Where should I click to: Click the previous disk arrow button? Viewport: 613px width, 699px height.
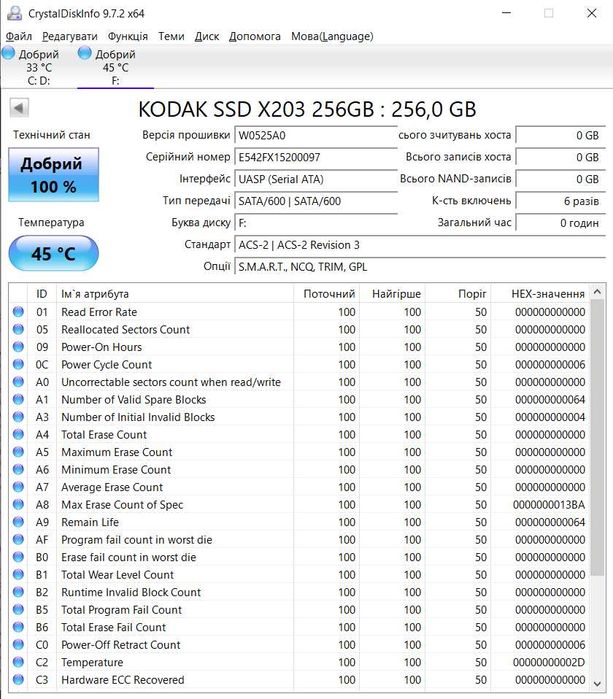click(19, 108)
